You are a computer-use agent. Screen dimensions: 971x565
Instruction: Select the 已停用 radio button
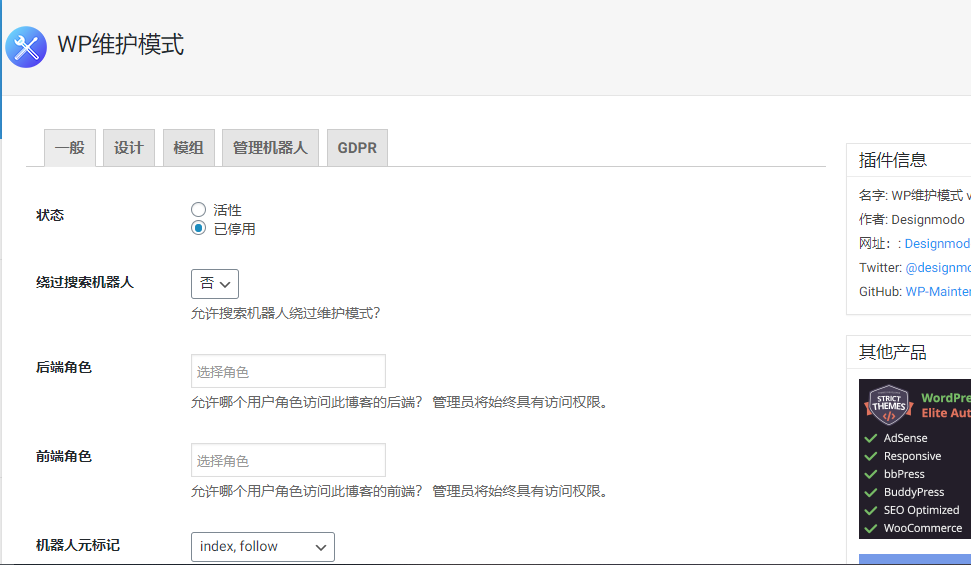(x=198, y=228)
